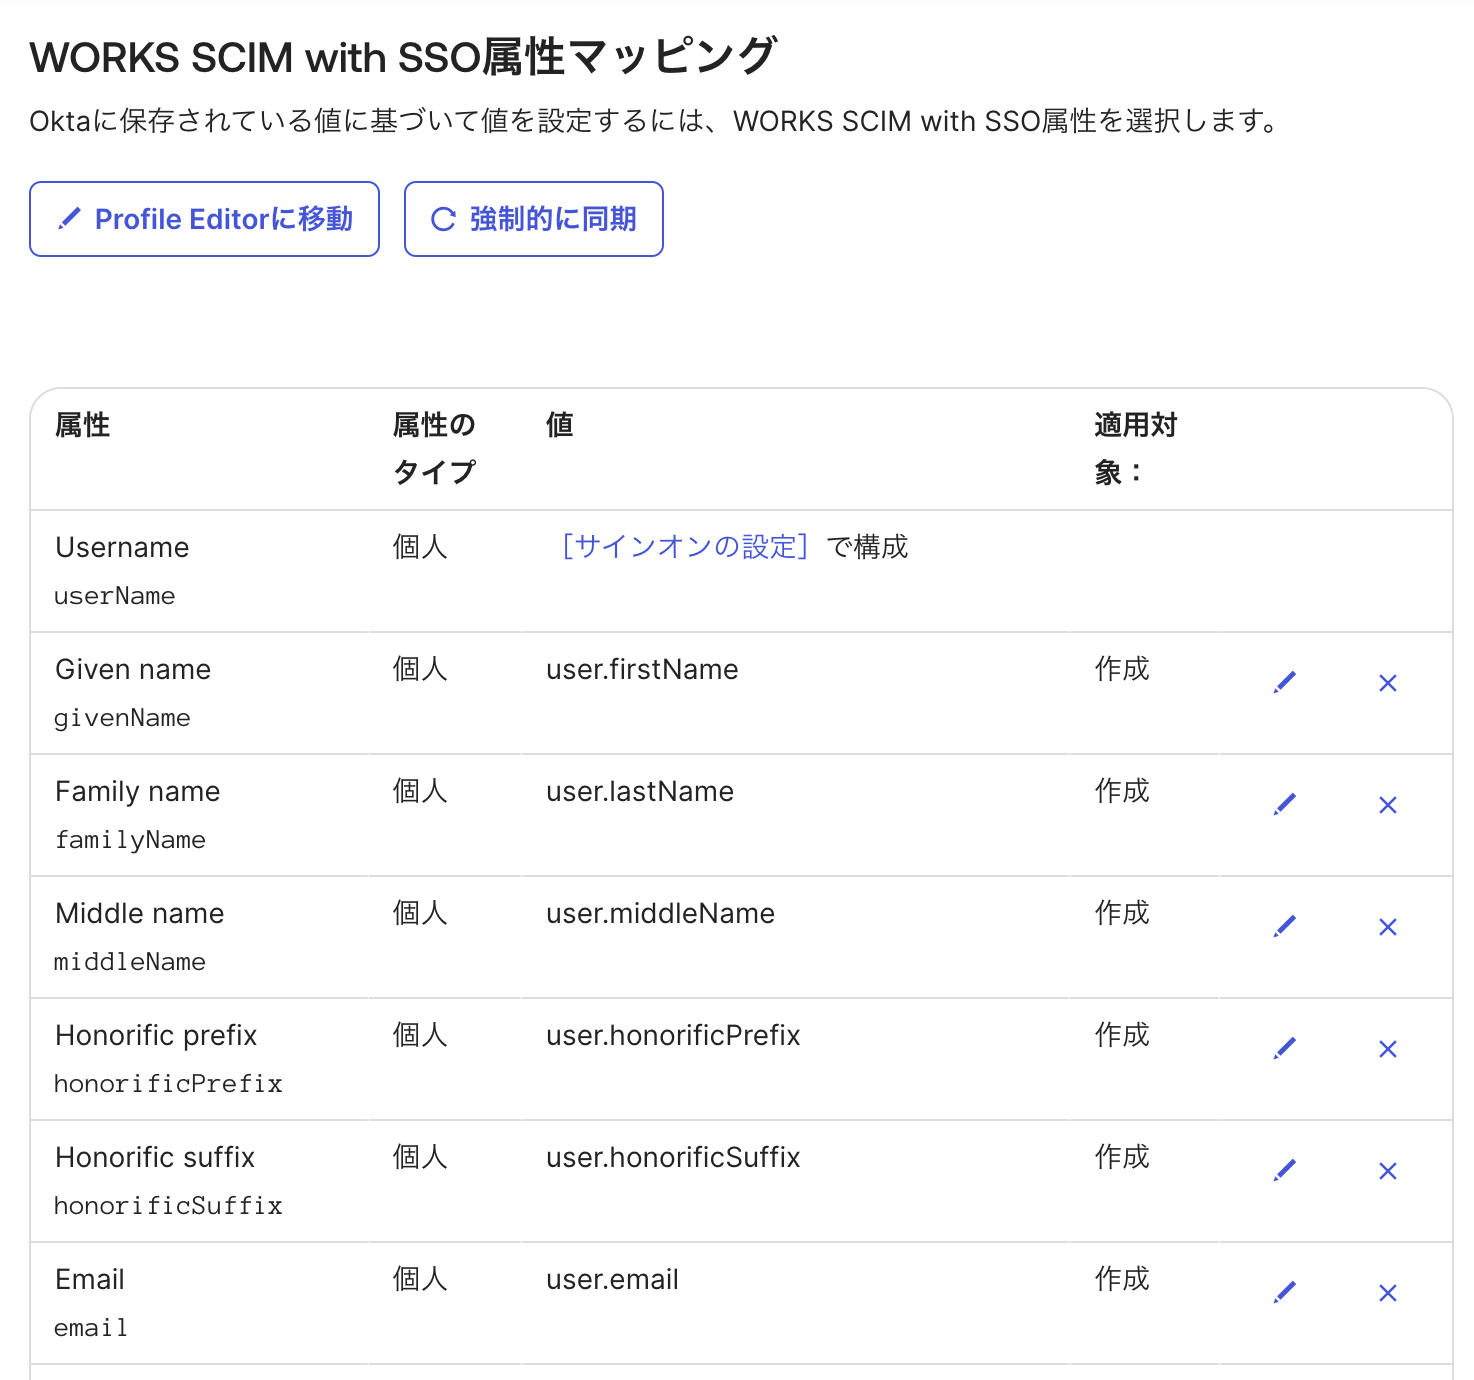1474x1380 pixels.
Task: Click the 値 column header
Action: pos(560,425)
